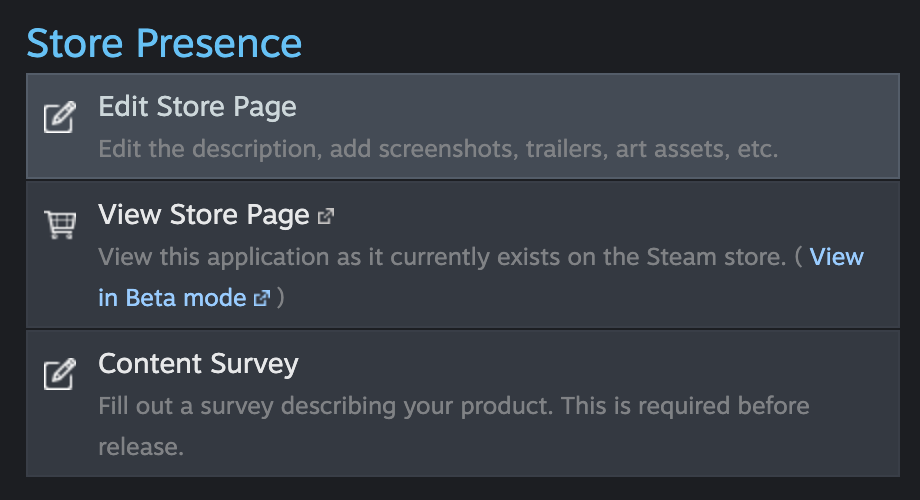Click the word 'release.' in survey description
The image size is (920, 500).
[141, 447]
